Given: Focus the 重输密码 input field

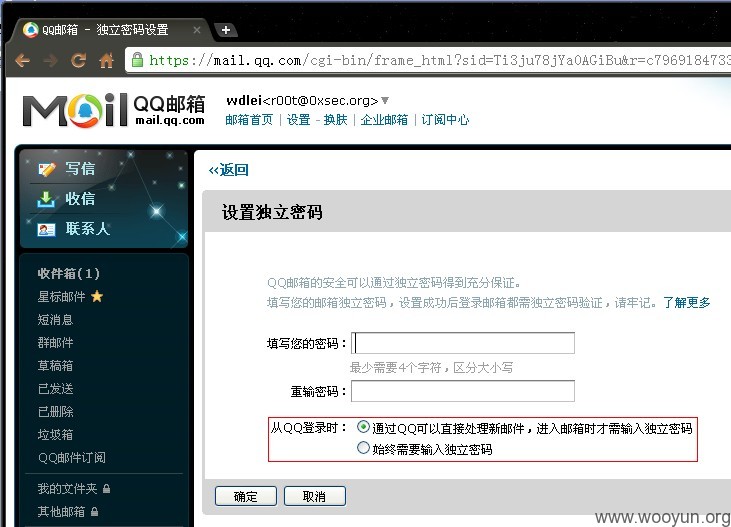Looking at the screenshot, I should (463, 391).
